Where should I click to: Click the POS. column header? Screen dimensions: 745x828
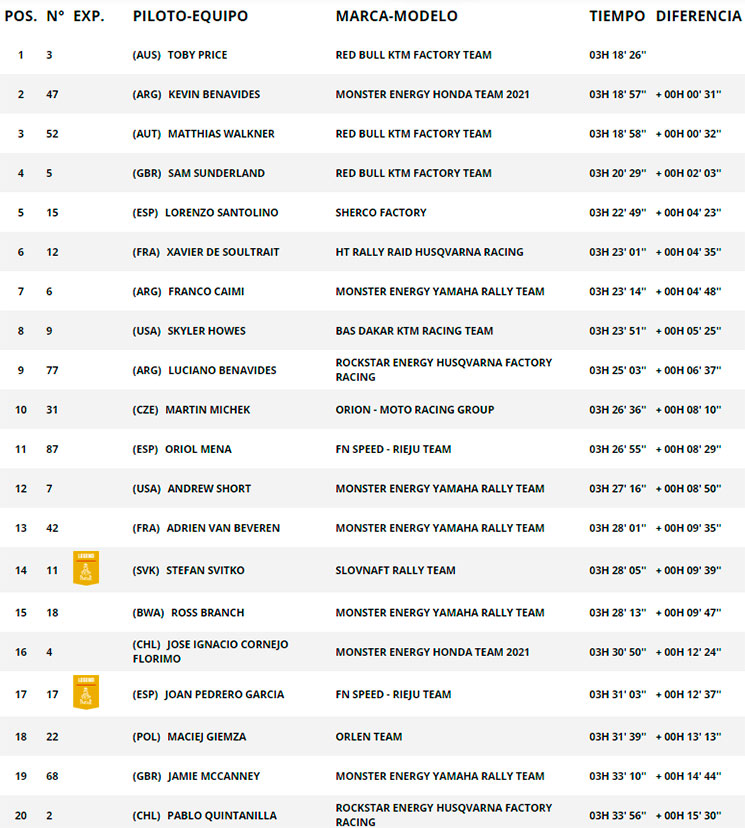21,16
